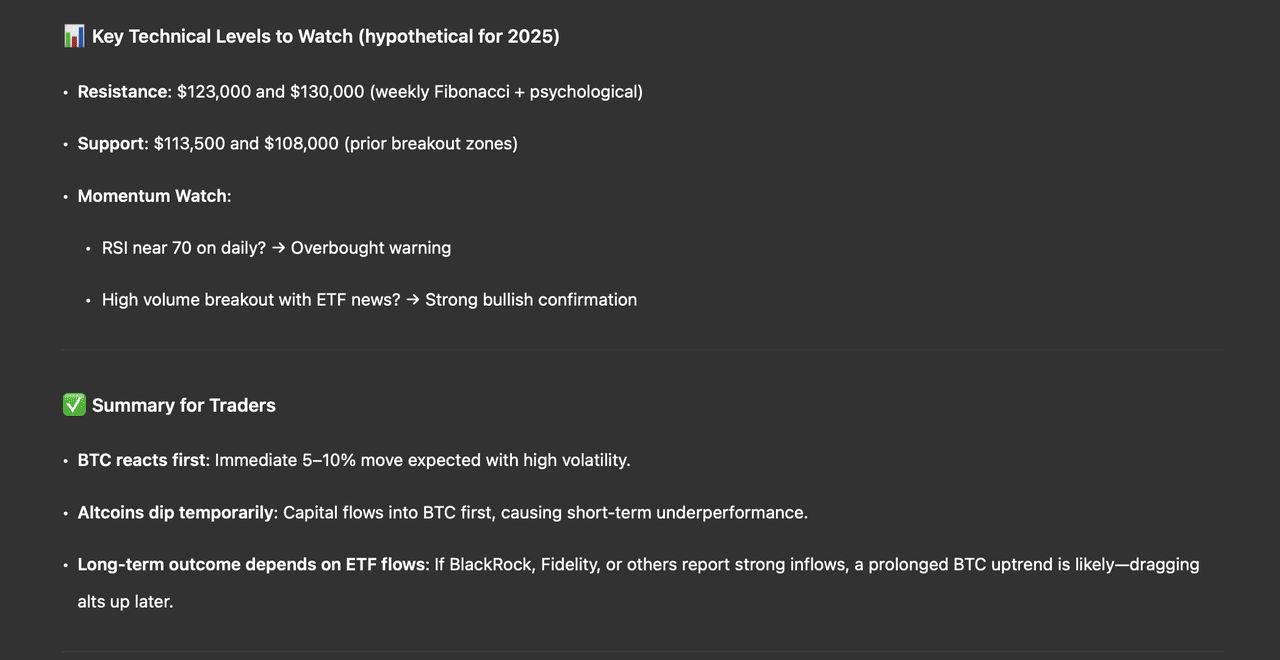Click the Key Technical Levels to Watch heading
This screenshot has height=660, width=1280.
coord(326,37)
